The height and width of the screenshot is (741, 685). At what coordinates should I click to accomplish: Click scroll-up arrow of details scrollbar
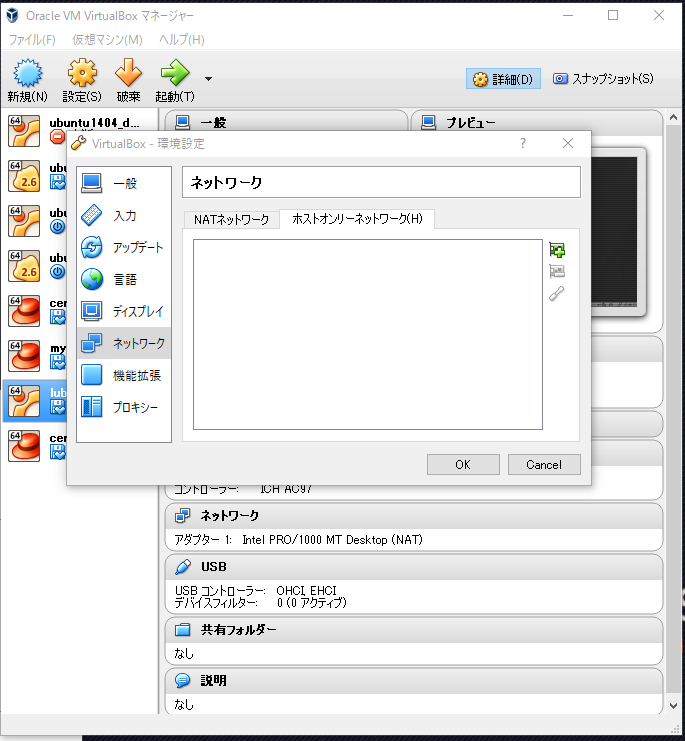(674, 117)
